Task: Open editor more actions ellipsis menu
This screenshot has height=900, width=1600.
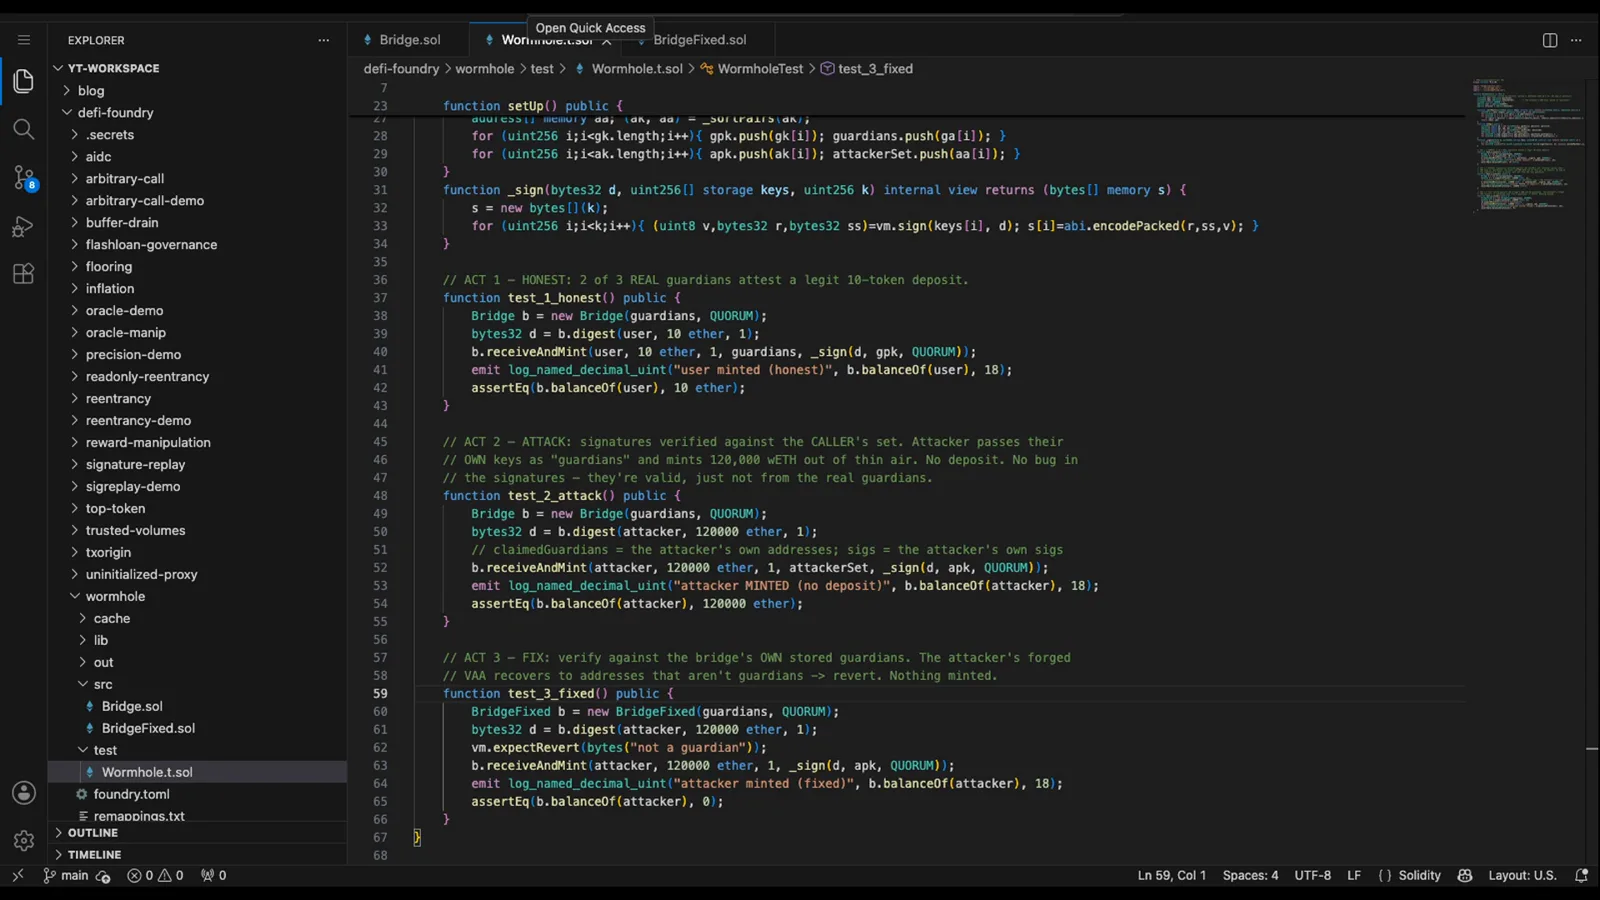Action: click(x=1576, y=40)
